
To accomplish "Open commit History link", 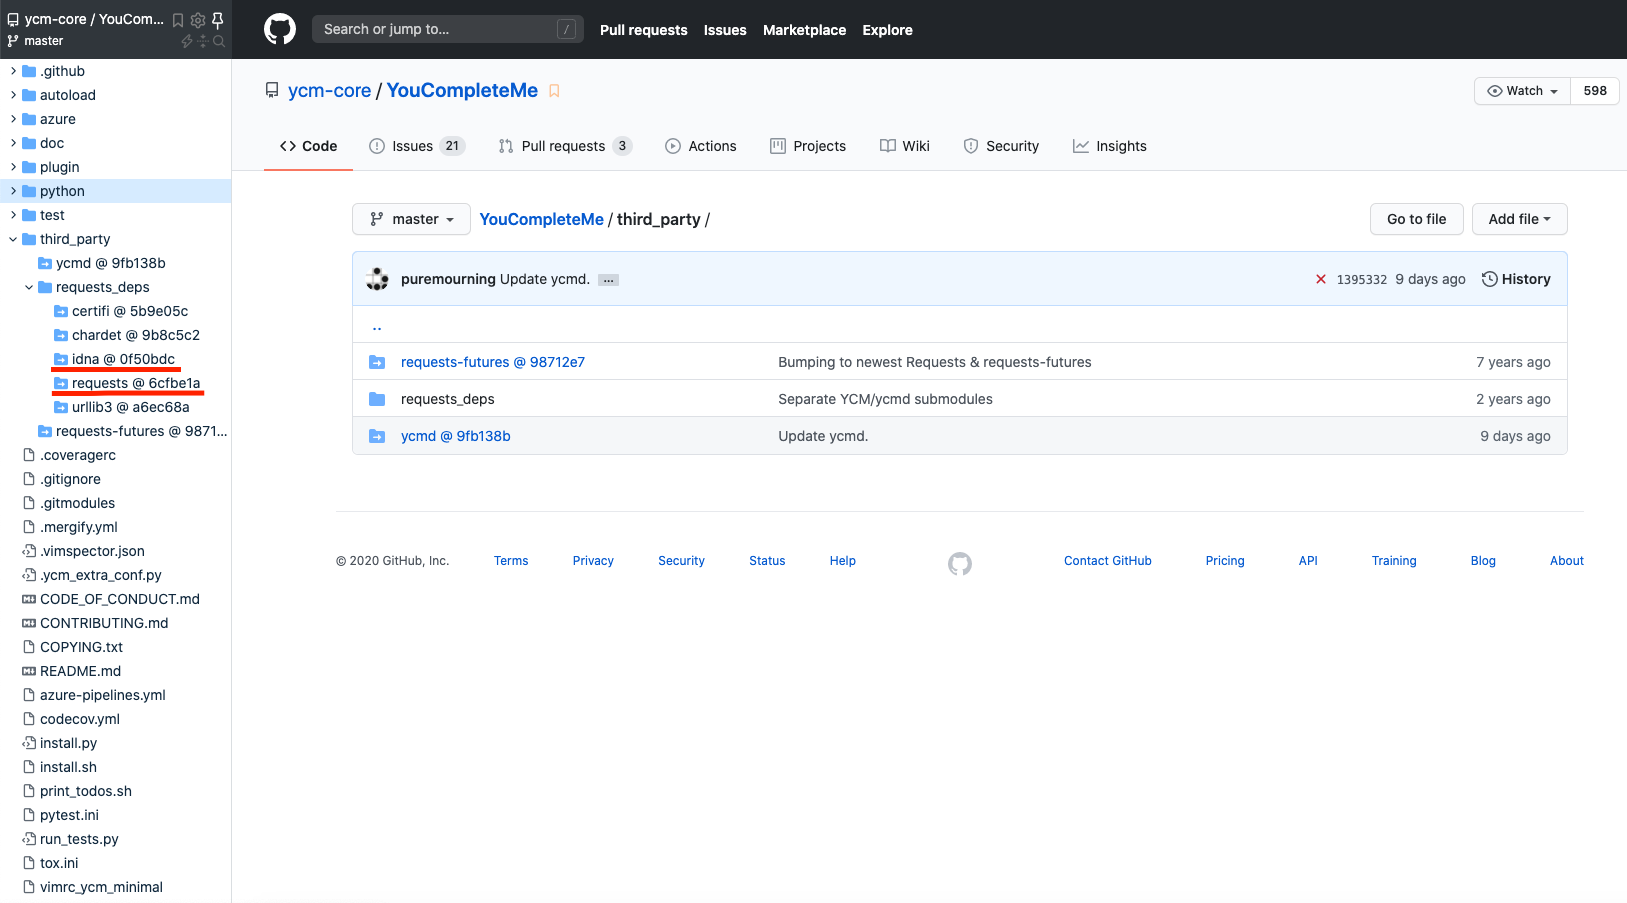I will coord(1516,279).
